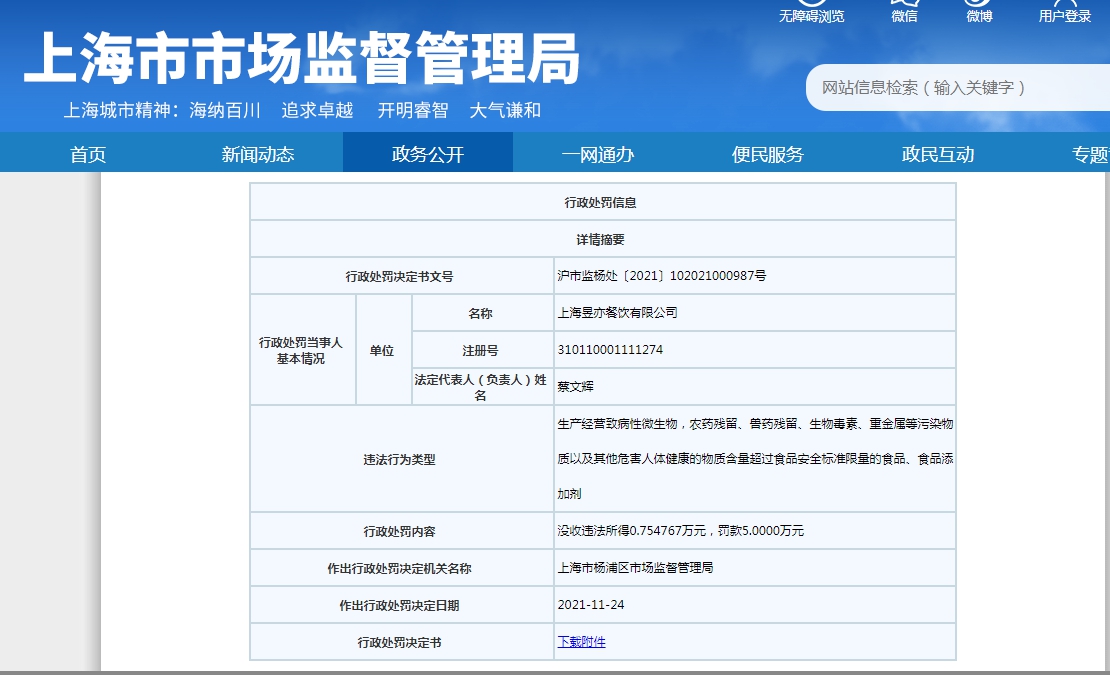The height and width of the screenshot is (675, 1110).
Task: Open the 新闻动态 navigation menu
Action: [x=258, y=154]
